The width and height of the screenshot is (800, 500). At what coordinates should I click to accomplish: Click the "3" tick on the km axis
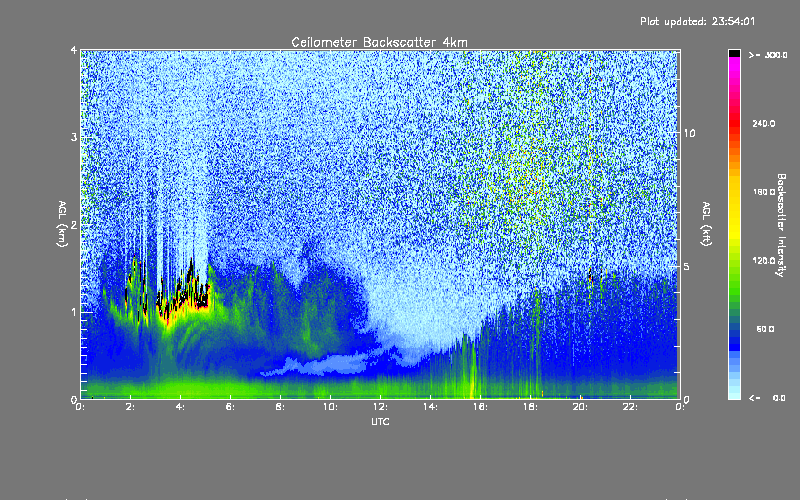[74, 137]
